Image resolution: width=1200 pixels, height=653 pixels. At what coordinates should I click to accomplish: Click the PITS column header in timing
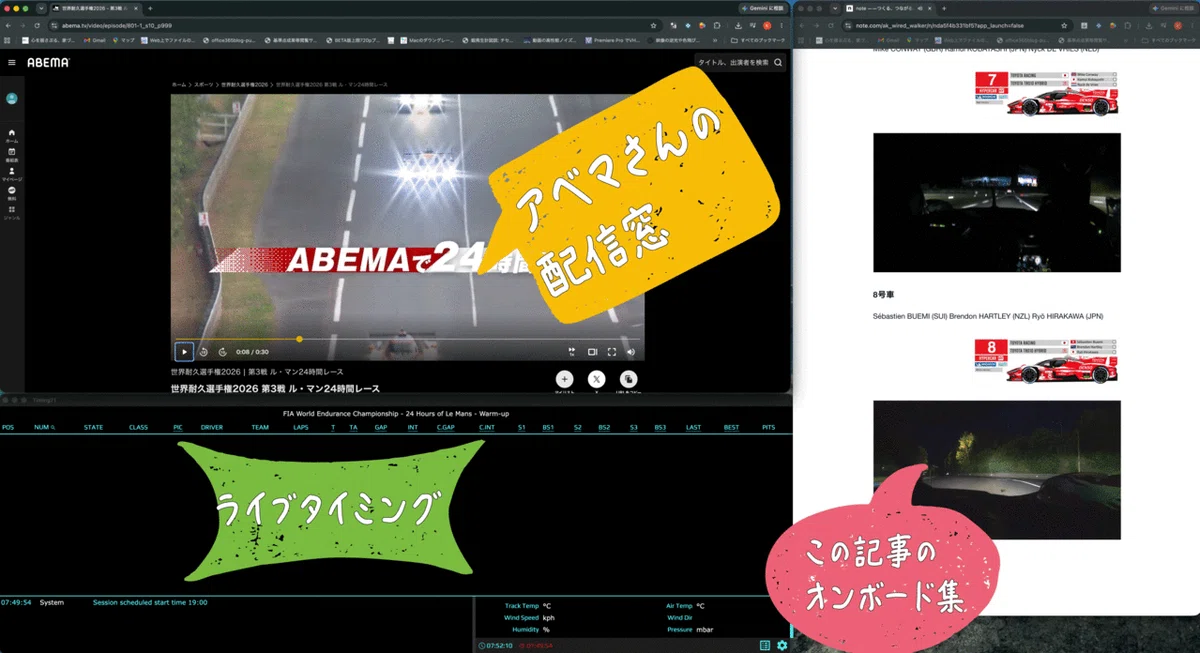[x=768, y=427]
